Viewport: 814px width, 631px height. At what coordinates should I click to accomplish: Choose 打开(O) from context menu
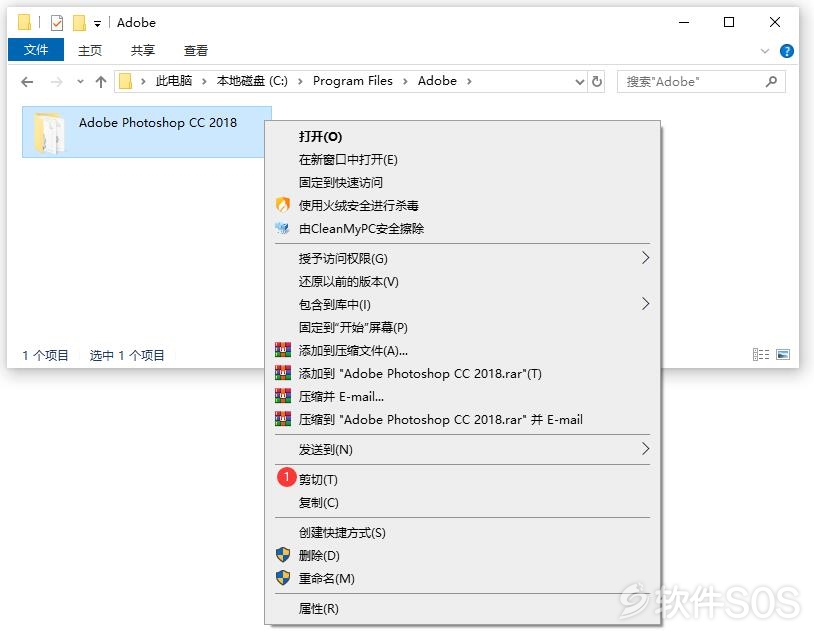click(x=462, y=137)
